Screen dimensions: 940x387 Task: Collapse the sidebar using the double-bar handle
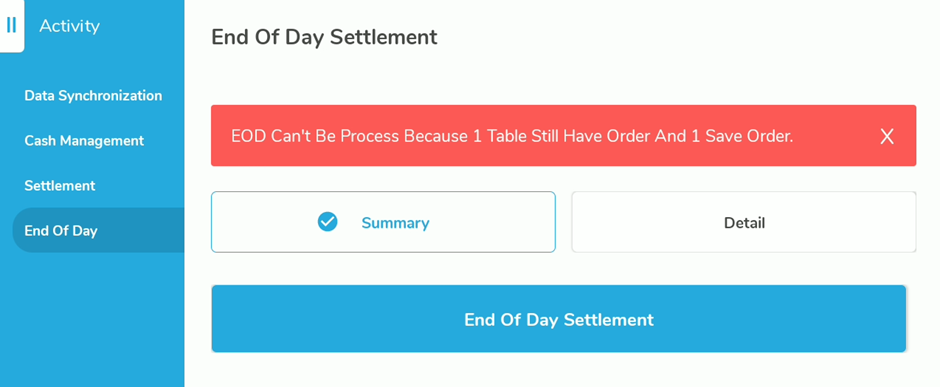[x=11, y=26]
